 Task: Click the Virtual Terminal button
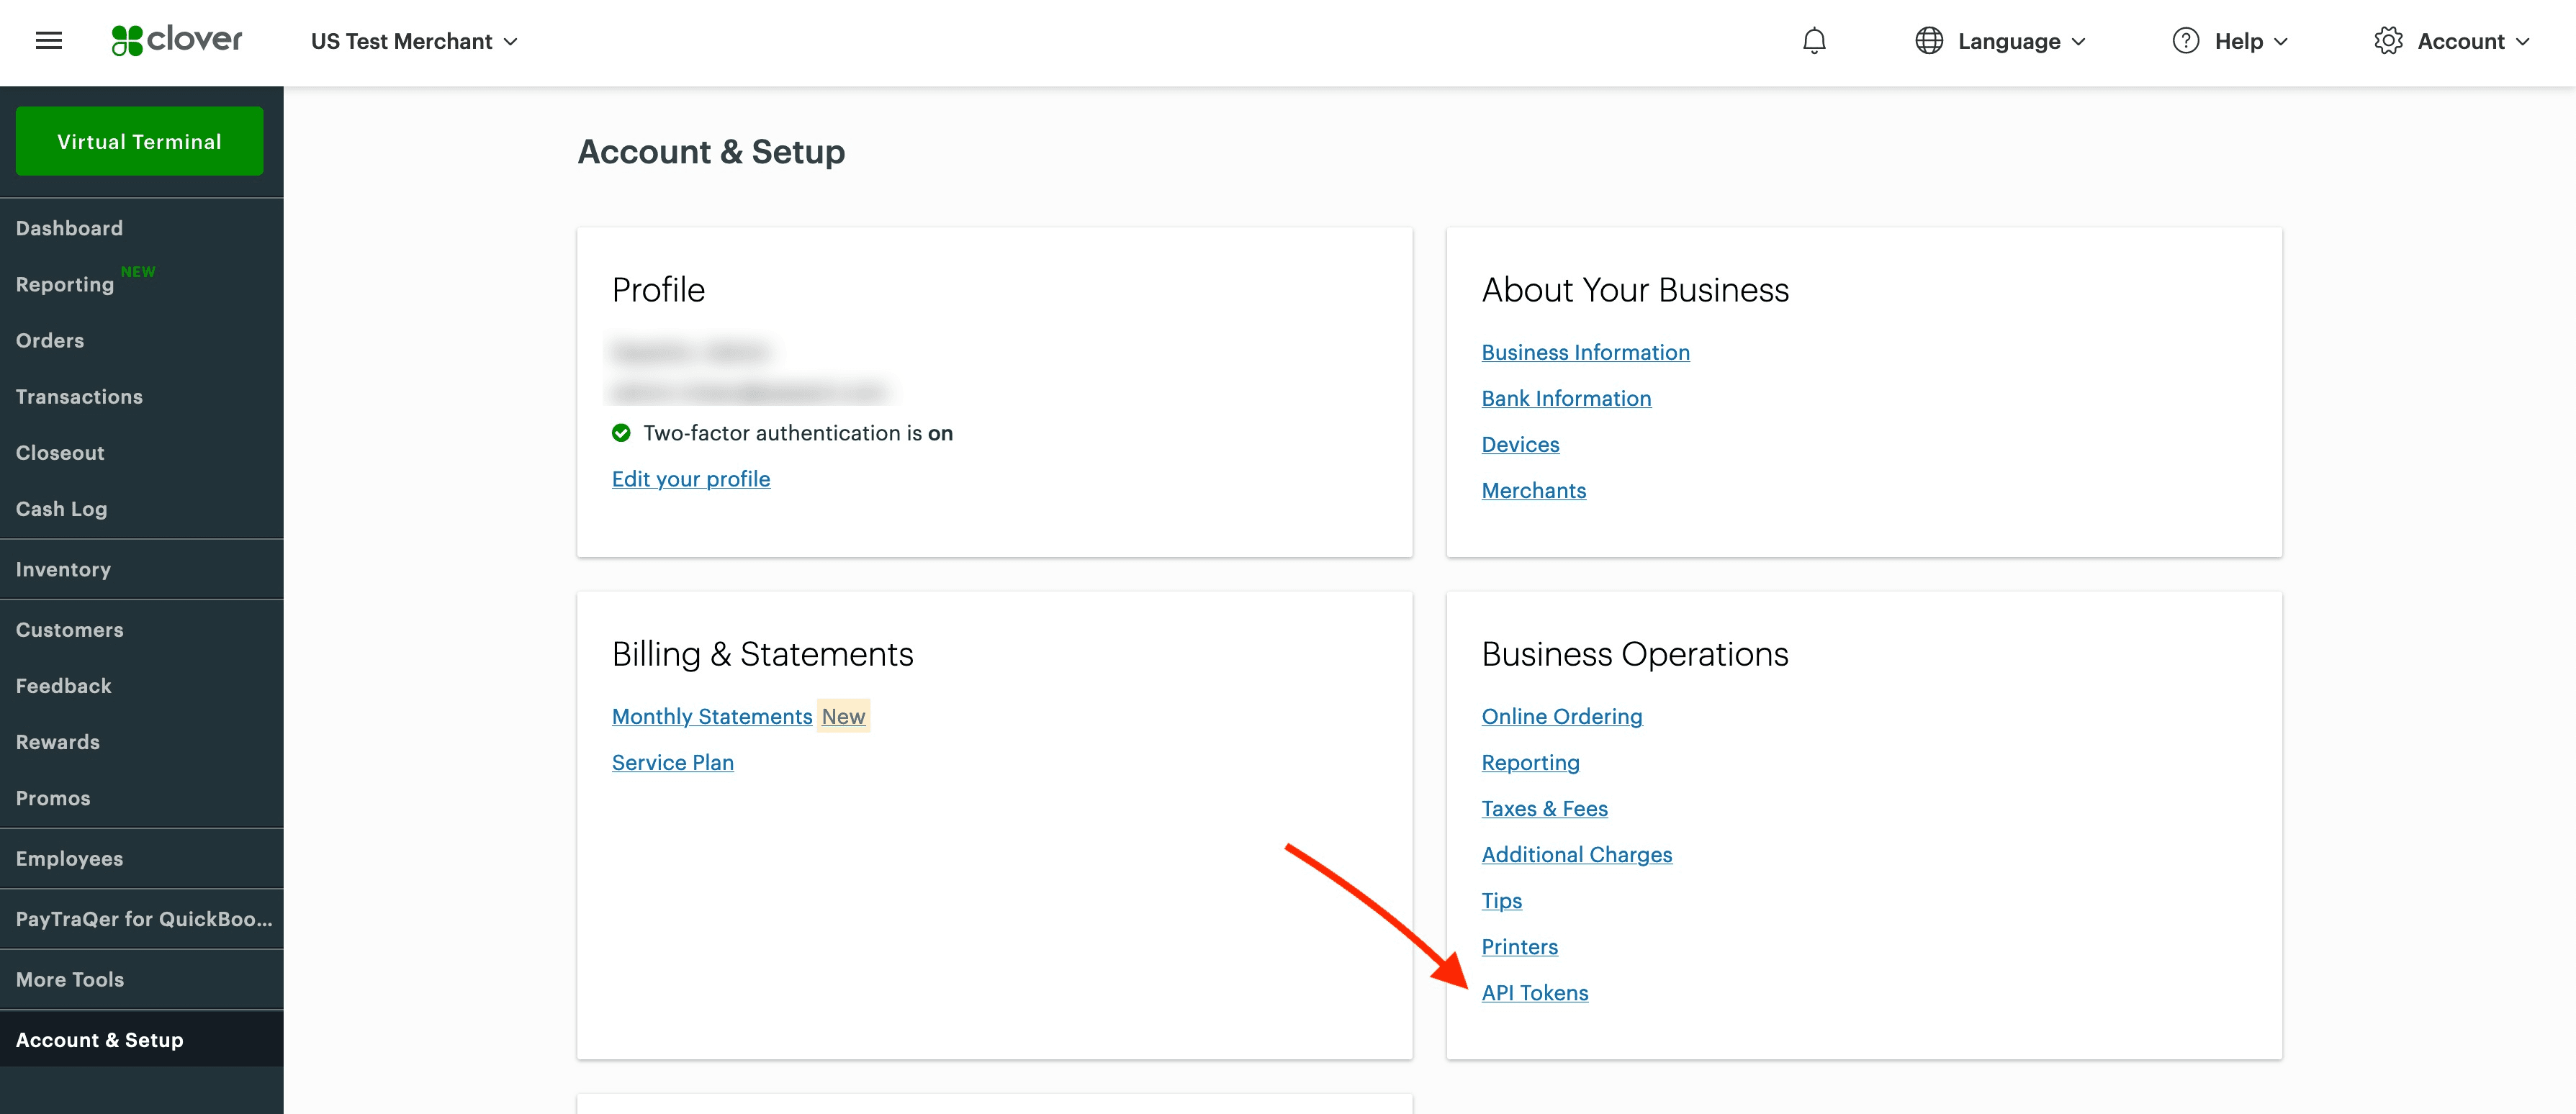point(138,141)
